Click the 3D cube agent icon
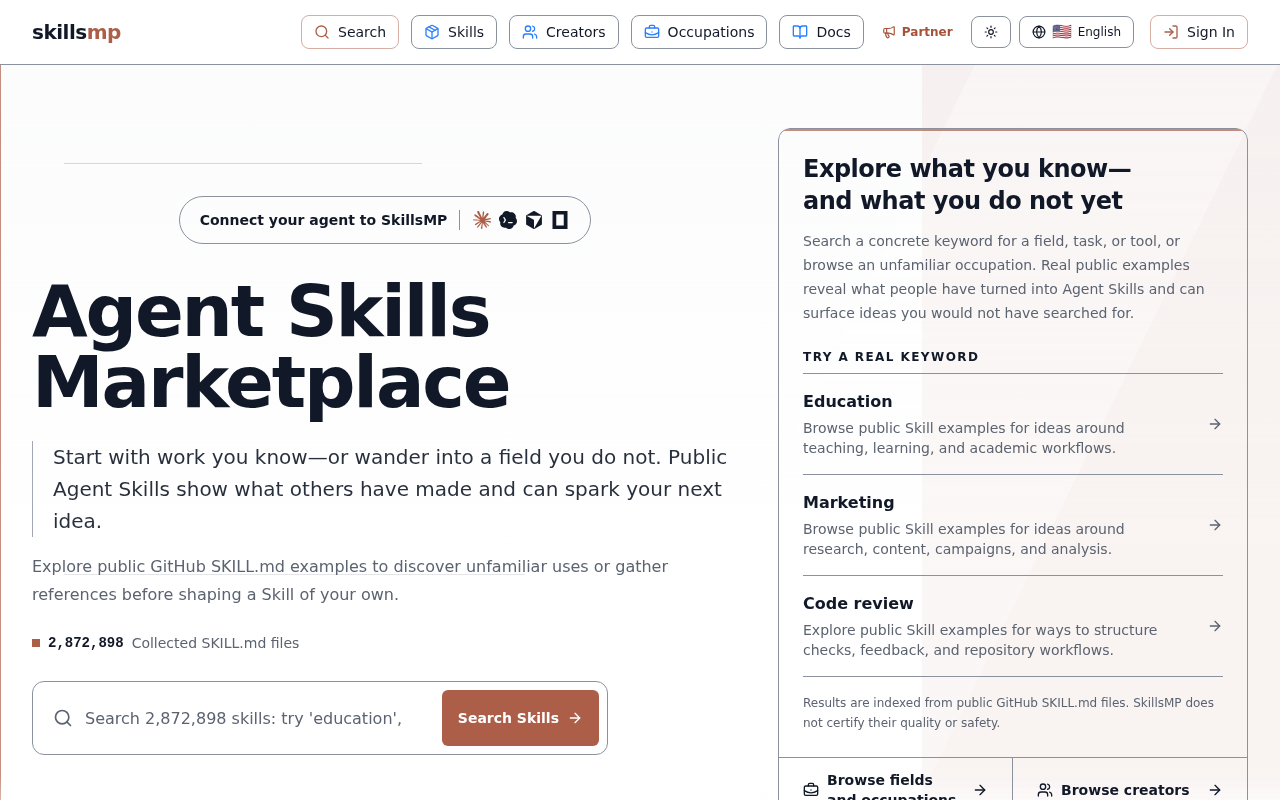The width and height of the screenshot is (1280, 800). [x=534, y=220]
